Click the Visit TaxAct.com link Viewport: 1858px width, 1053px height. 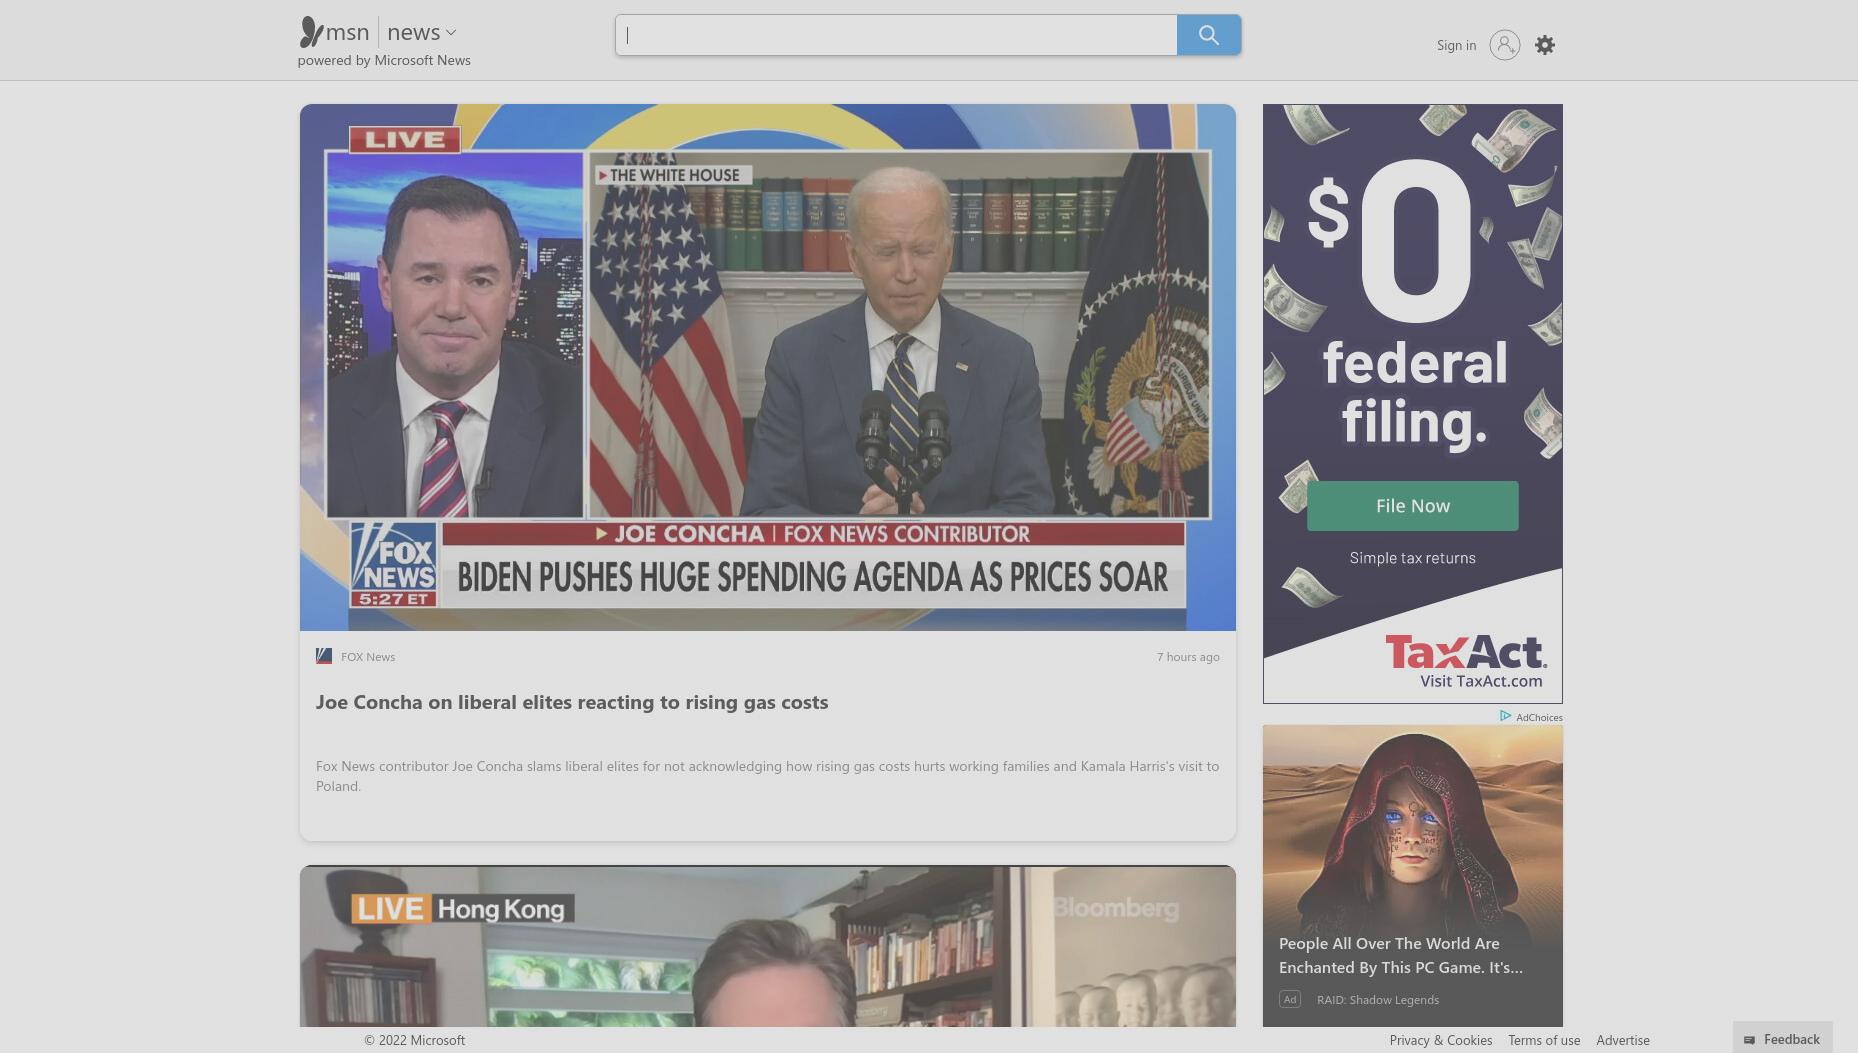[x=1481, y=681]
